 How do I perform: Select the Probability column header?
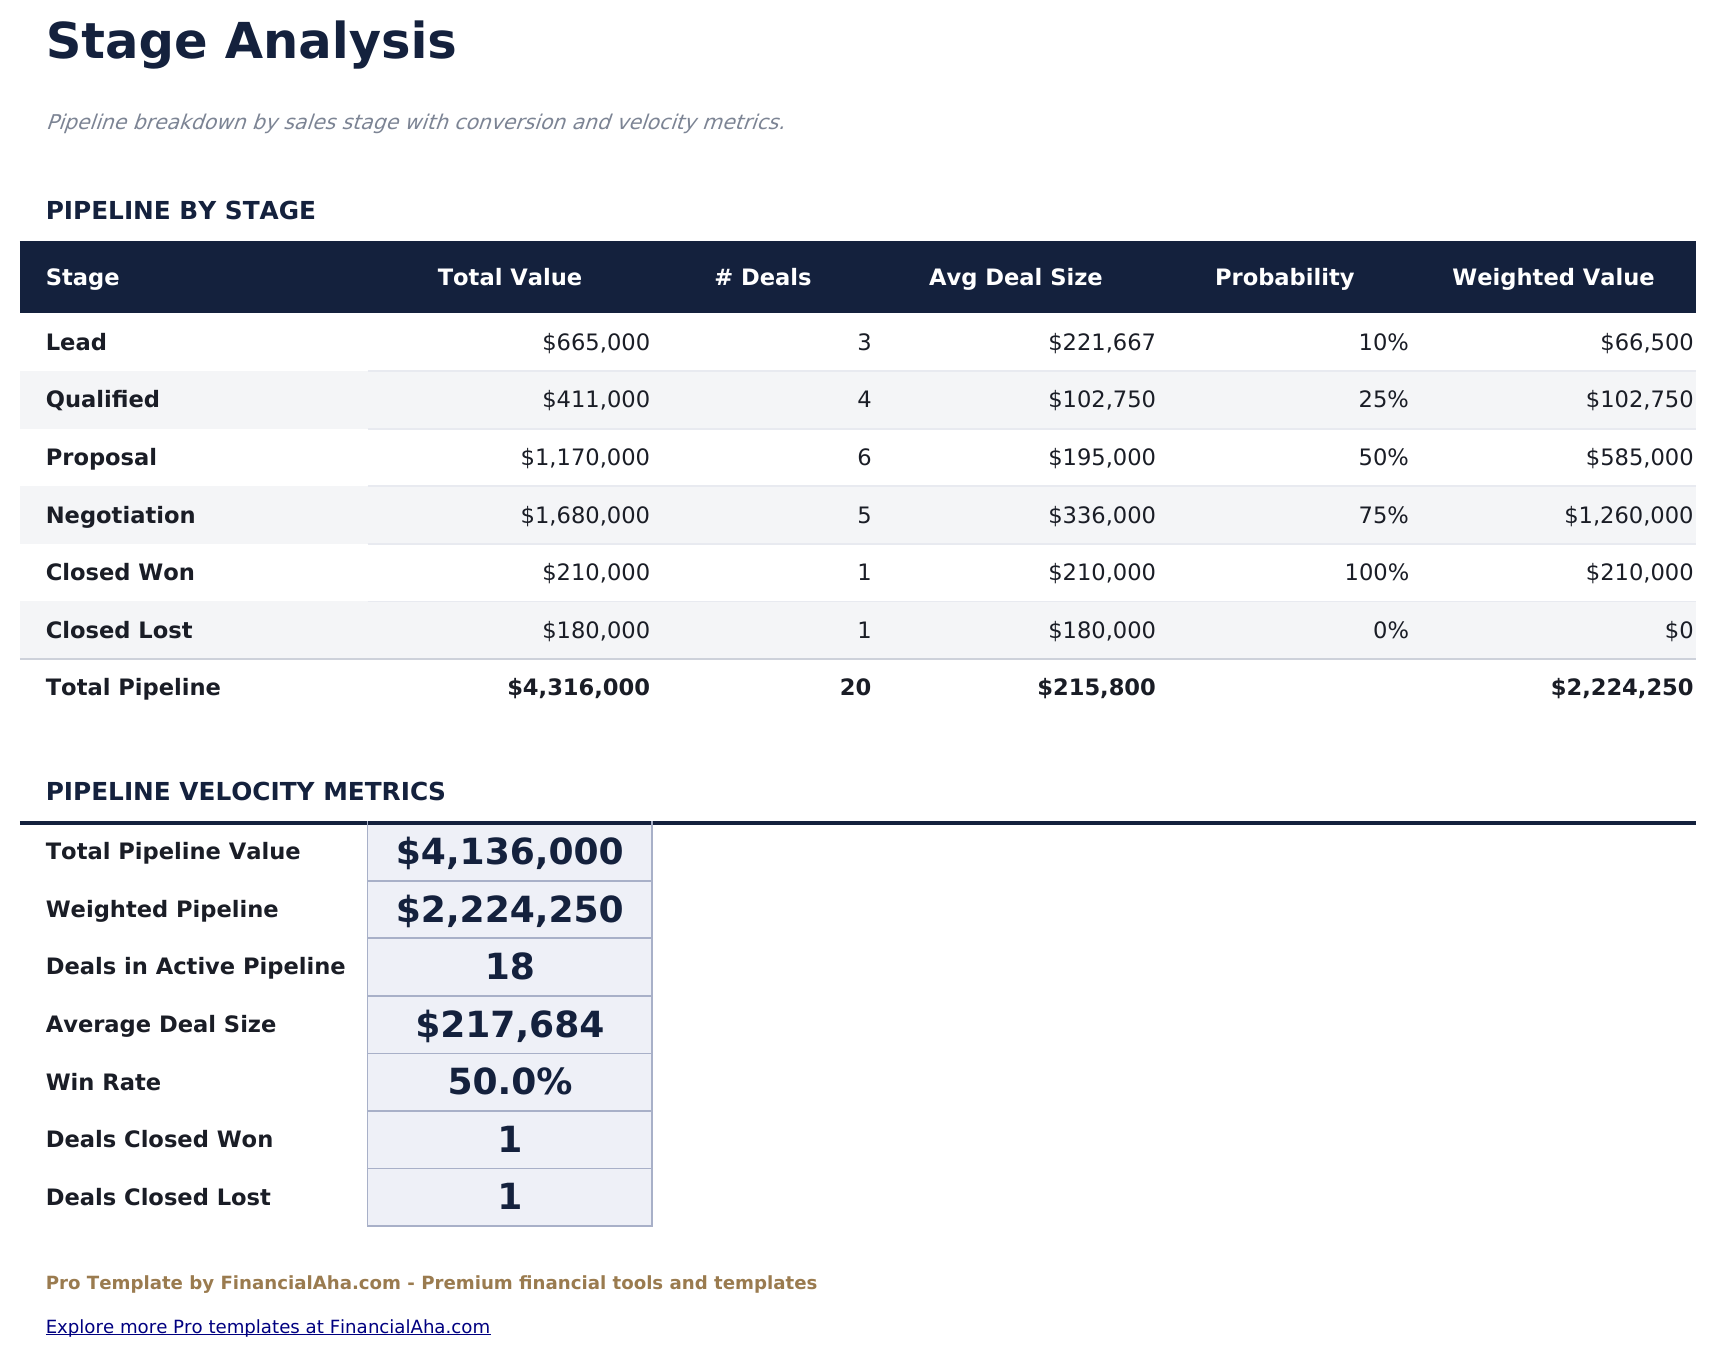[1285, 277]
